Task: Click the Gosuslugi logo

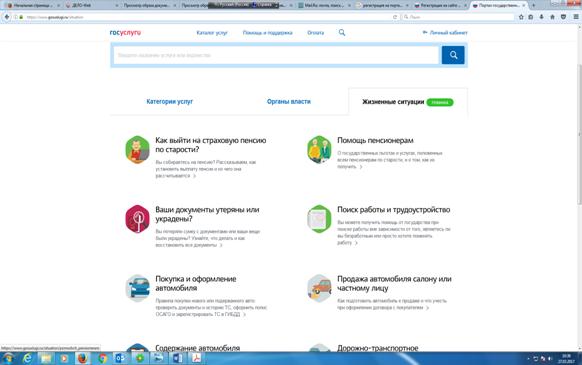Action: tap(125, 33)
